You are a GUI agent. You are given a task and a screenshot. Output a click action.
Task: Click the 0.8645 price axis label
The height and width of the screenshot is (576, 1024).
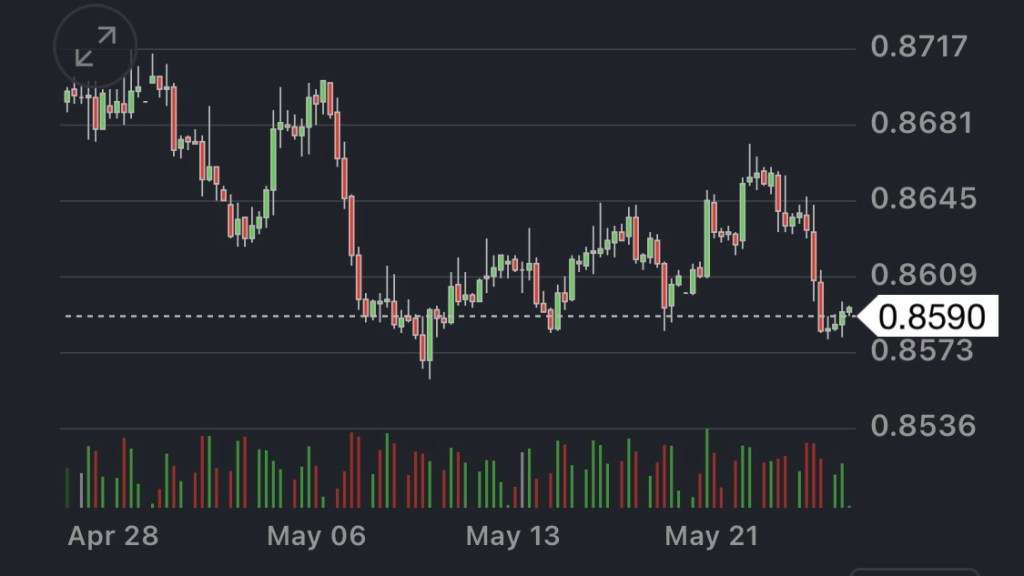919,199
